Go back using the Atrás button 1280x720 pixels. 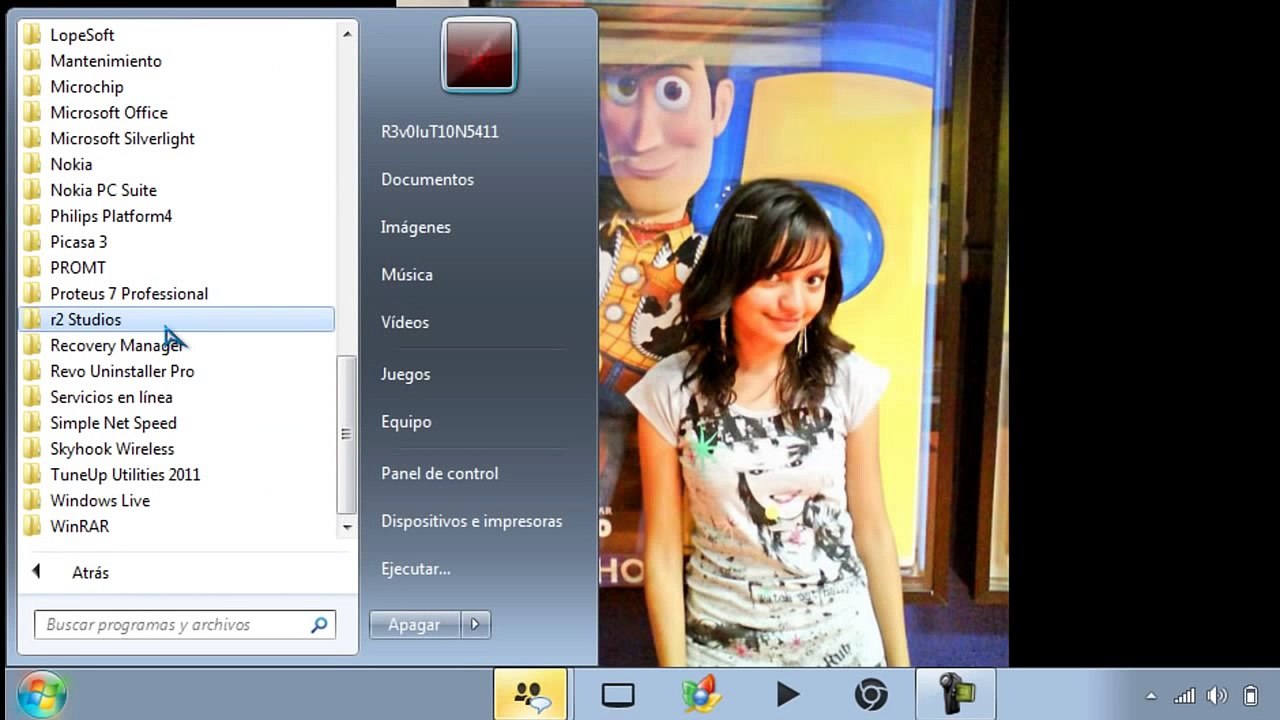coord(89,573)
